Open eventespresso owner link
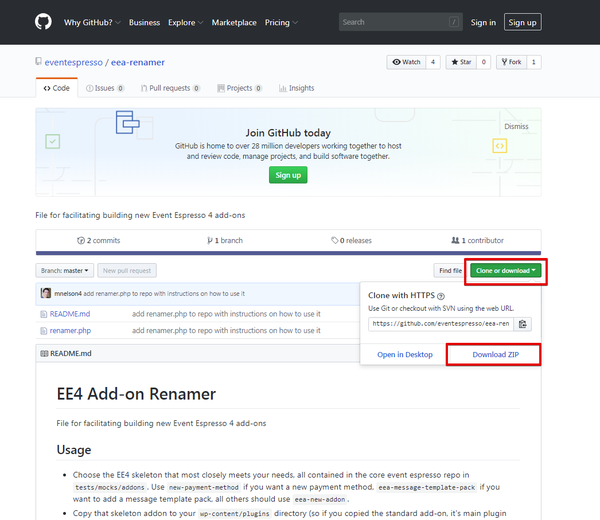 tap(73, 62)
